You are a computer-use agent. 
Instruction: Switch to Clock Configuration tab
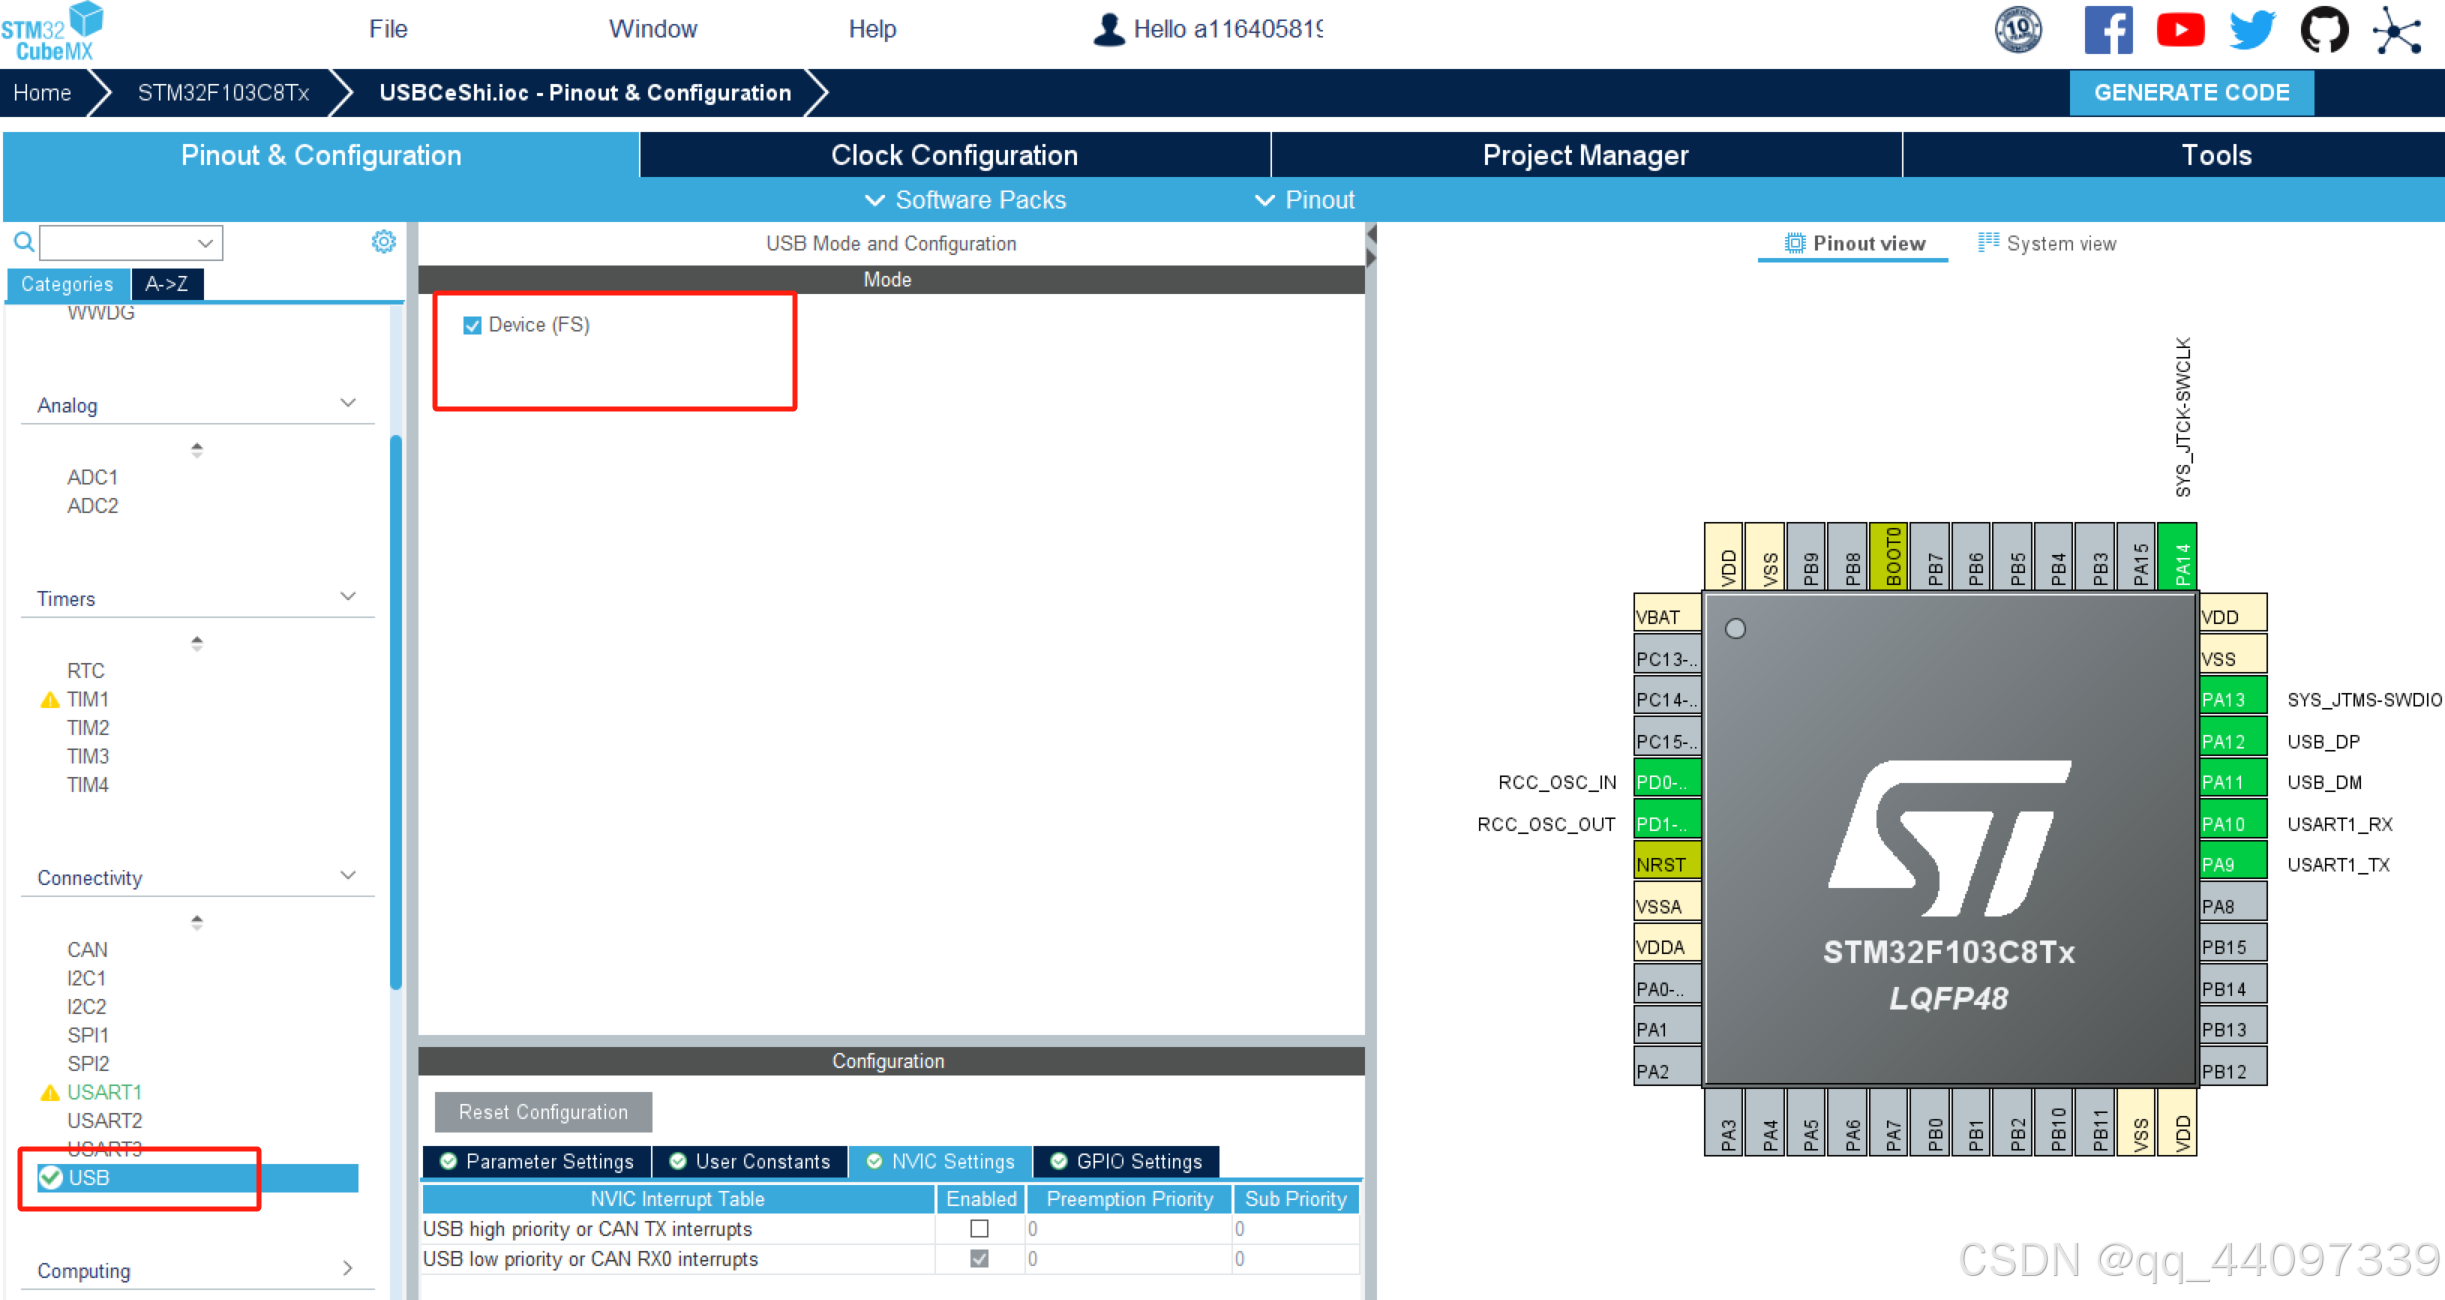point(954,155)
